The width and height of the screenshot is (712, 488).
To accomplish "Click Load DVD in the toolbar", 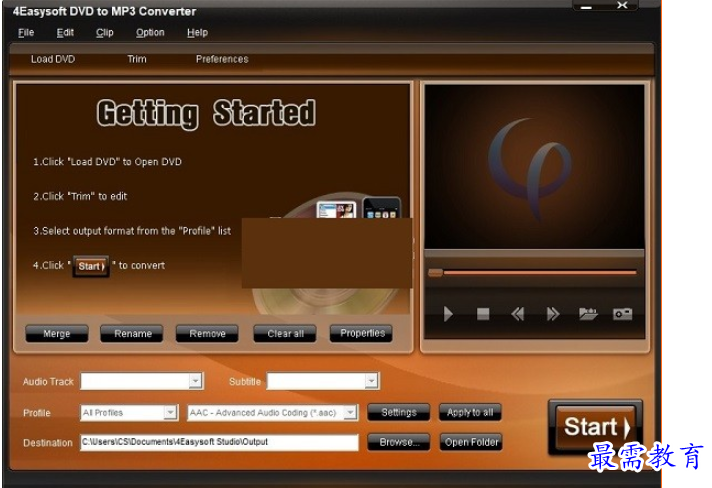I will (x=53, y=59).
